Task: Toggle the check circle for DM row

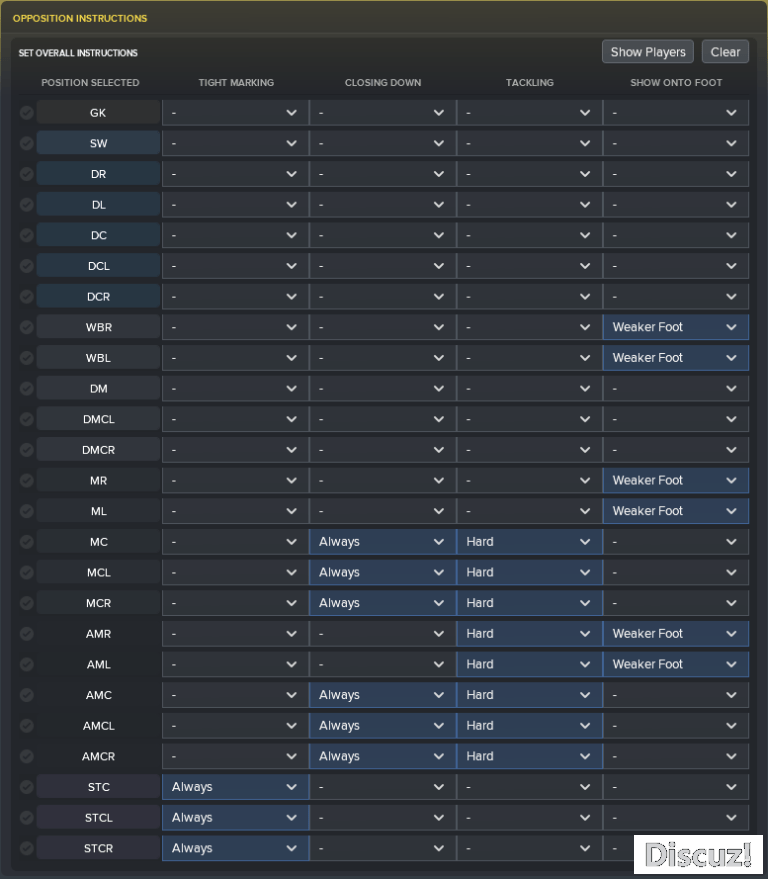Action: click(x=26, y=388)
